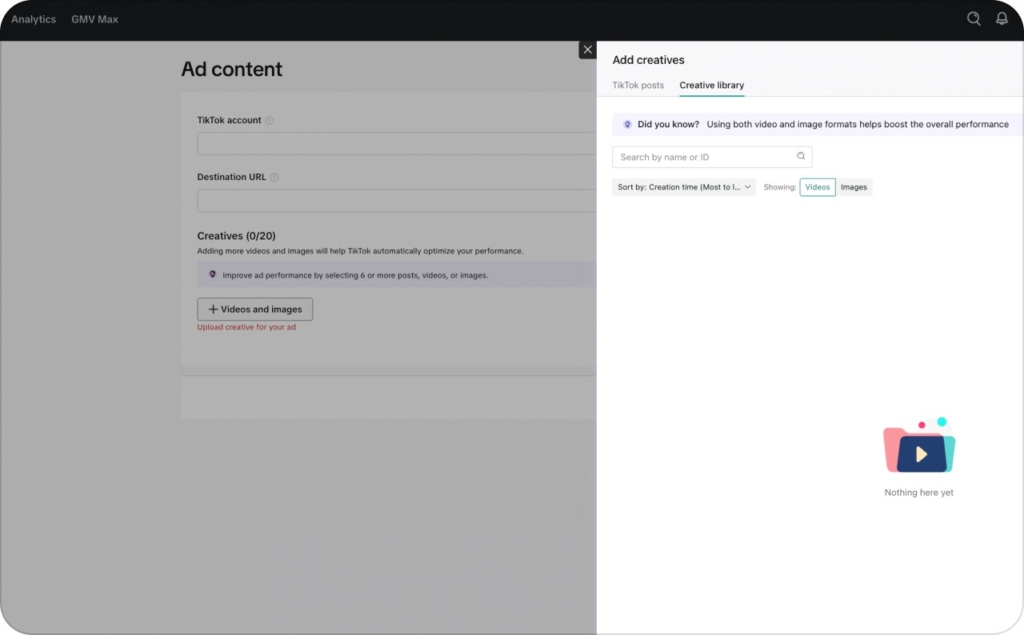Select the Creative library tab
The height and width of the screenshot is (635, 1024).
click(x=711, y=85)
